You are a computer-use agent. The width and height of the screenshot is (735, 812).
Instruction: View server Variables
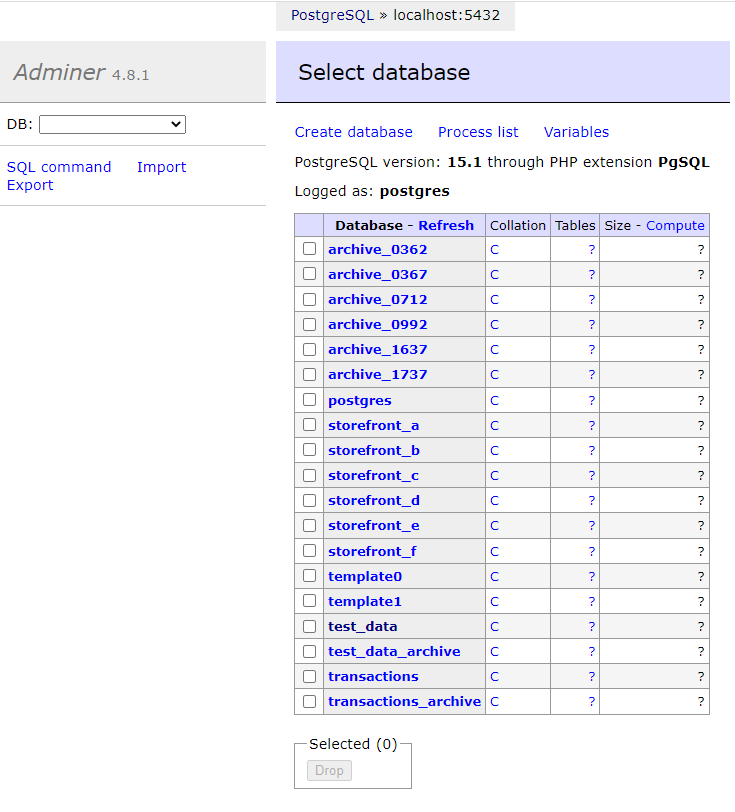[576, 132]
